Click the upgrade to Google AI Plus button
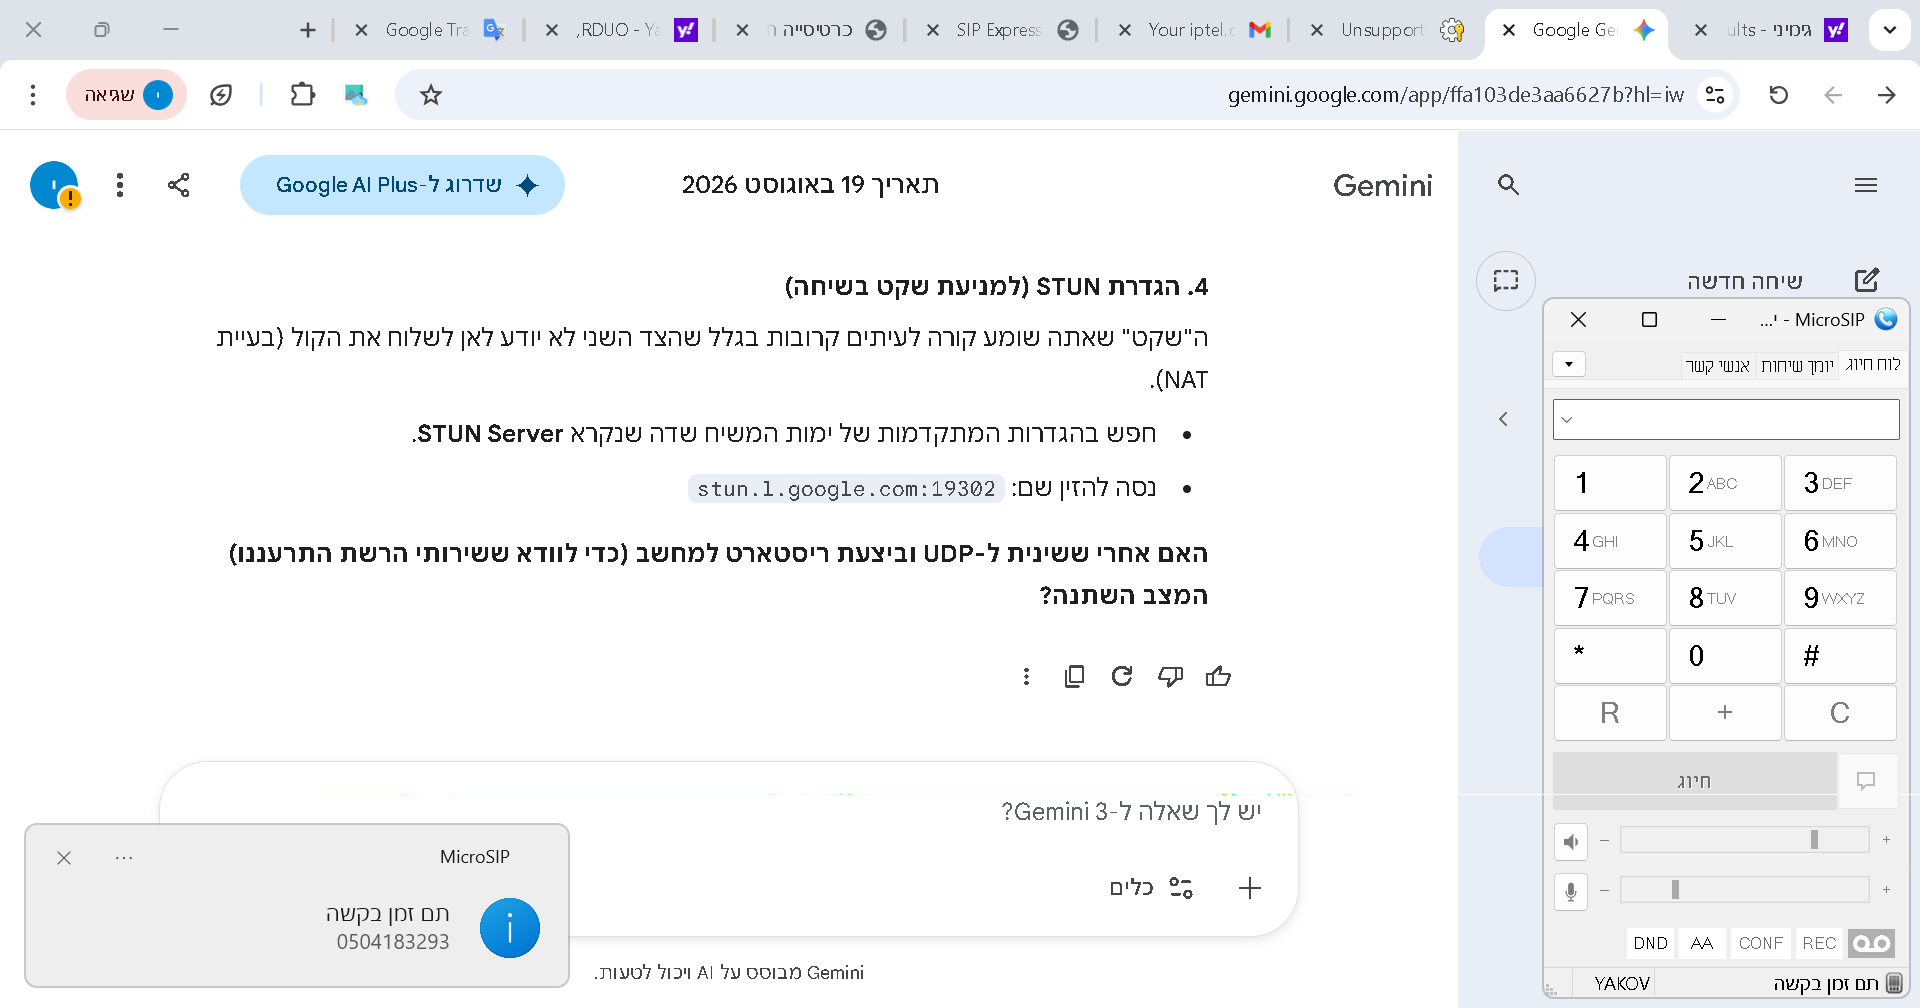This screenshot has height=1008, width=1920. [402, 185]
